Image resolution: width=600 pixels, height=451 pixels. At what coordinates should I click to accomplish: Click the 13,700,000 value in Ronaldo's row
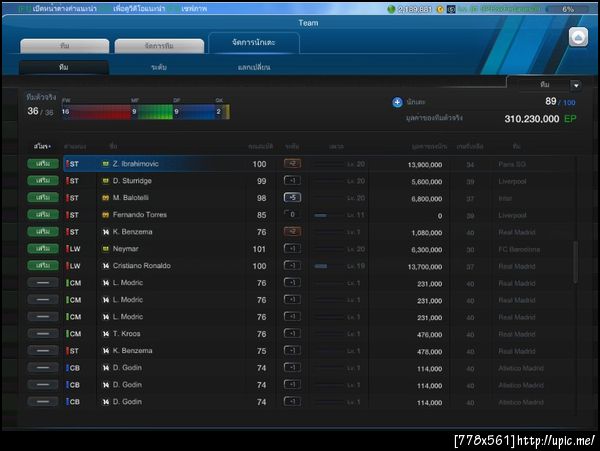pyautogui.click(x=425, y=267)
